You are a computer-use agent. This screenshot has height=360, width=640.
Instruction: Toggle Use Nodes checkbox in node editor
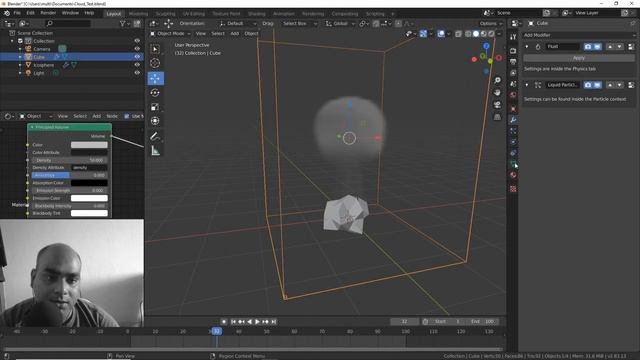127,116
